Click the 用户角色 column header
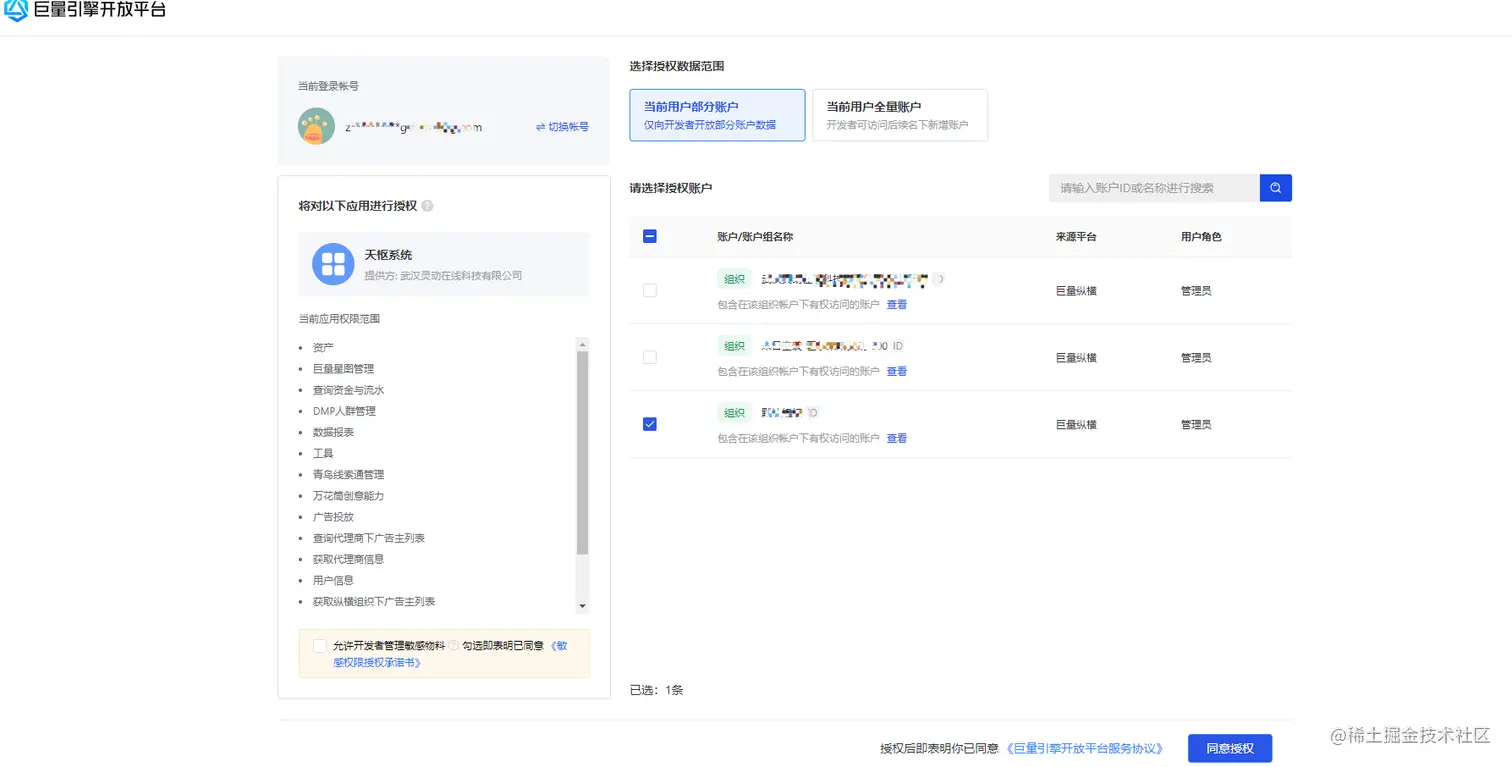This screenshot has height=767, width=1512. click(x=1201, y=237)
